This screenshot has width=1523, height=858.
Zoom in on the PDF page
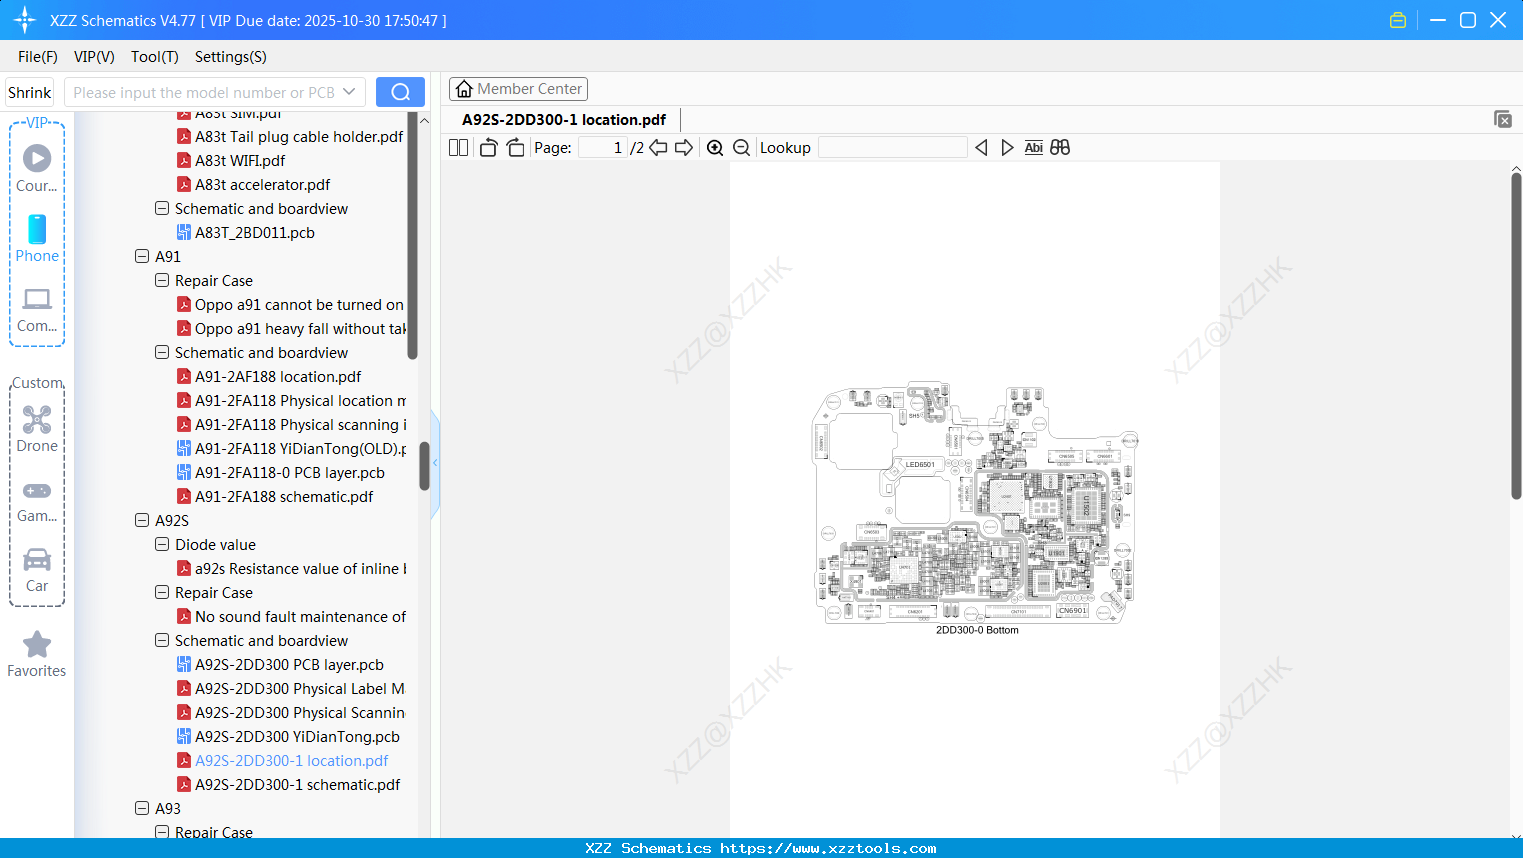(715, 147)
